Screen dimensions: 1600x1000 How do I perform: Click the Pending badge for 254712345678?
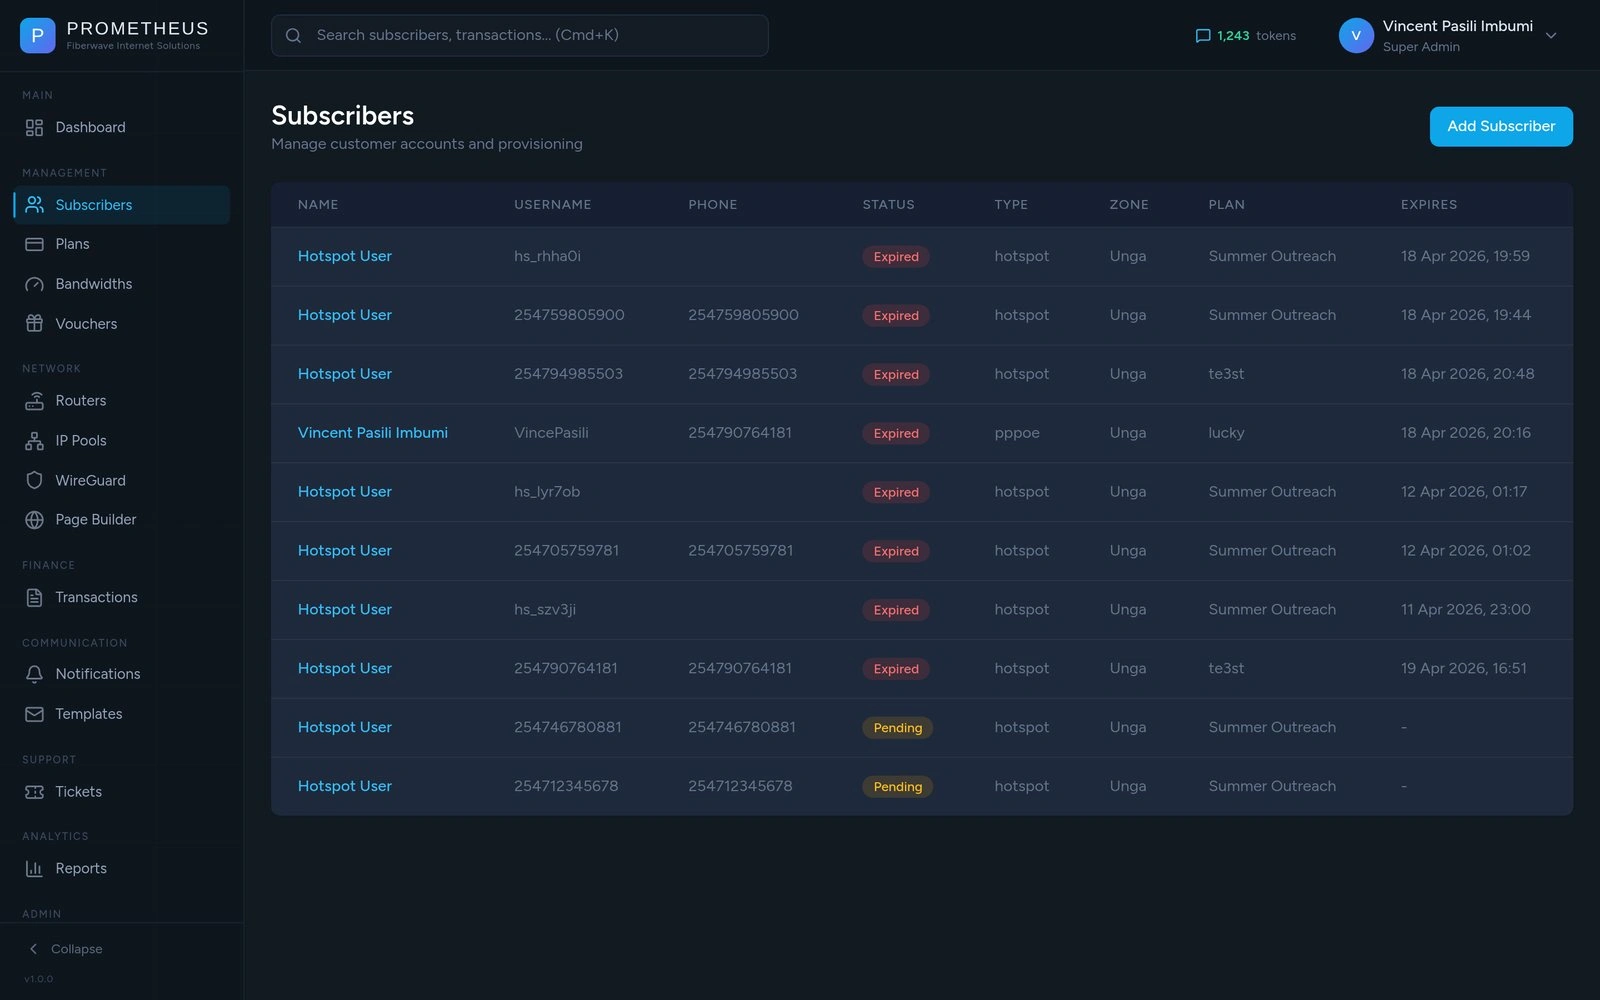click(x=898, y=787)
